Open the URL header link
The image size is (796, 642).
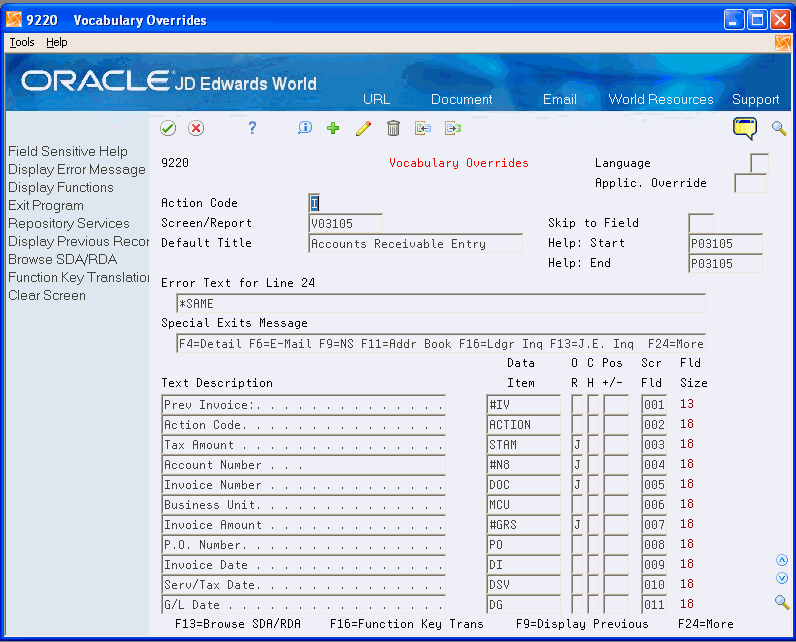pyautogui.click(x=376, y=99)
